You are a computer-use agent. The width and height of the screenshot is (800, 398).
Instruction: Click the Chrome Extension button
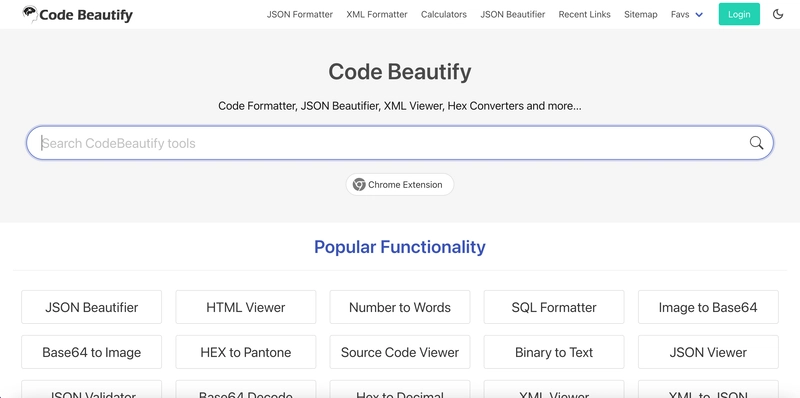click(399, 185)
